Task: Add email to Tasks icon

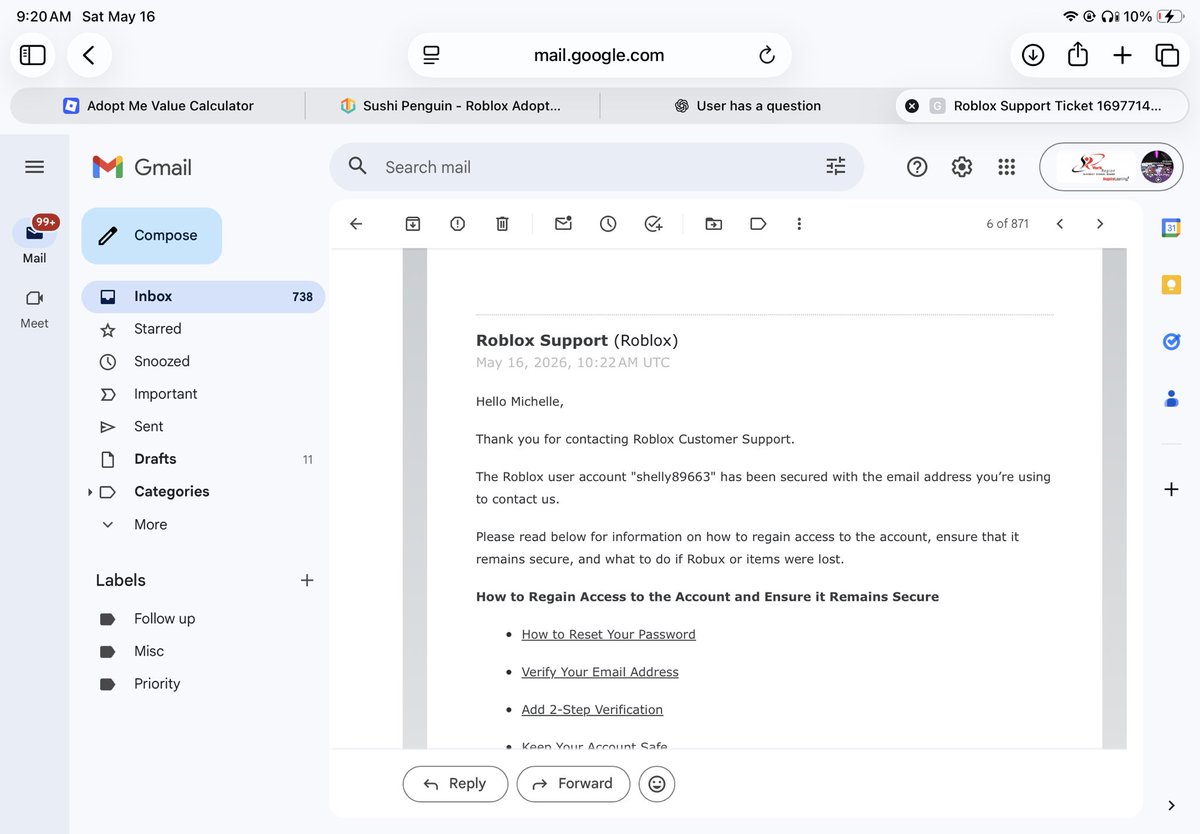Action: [x=653, y=224]
